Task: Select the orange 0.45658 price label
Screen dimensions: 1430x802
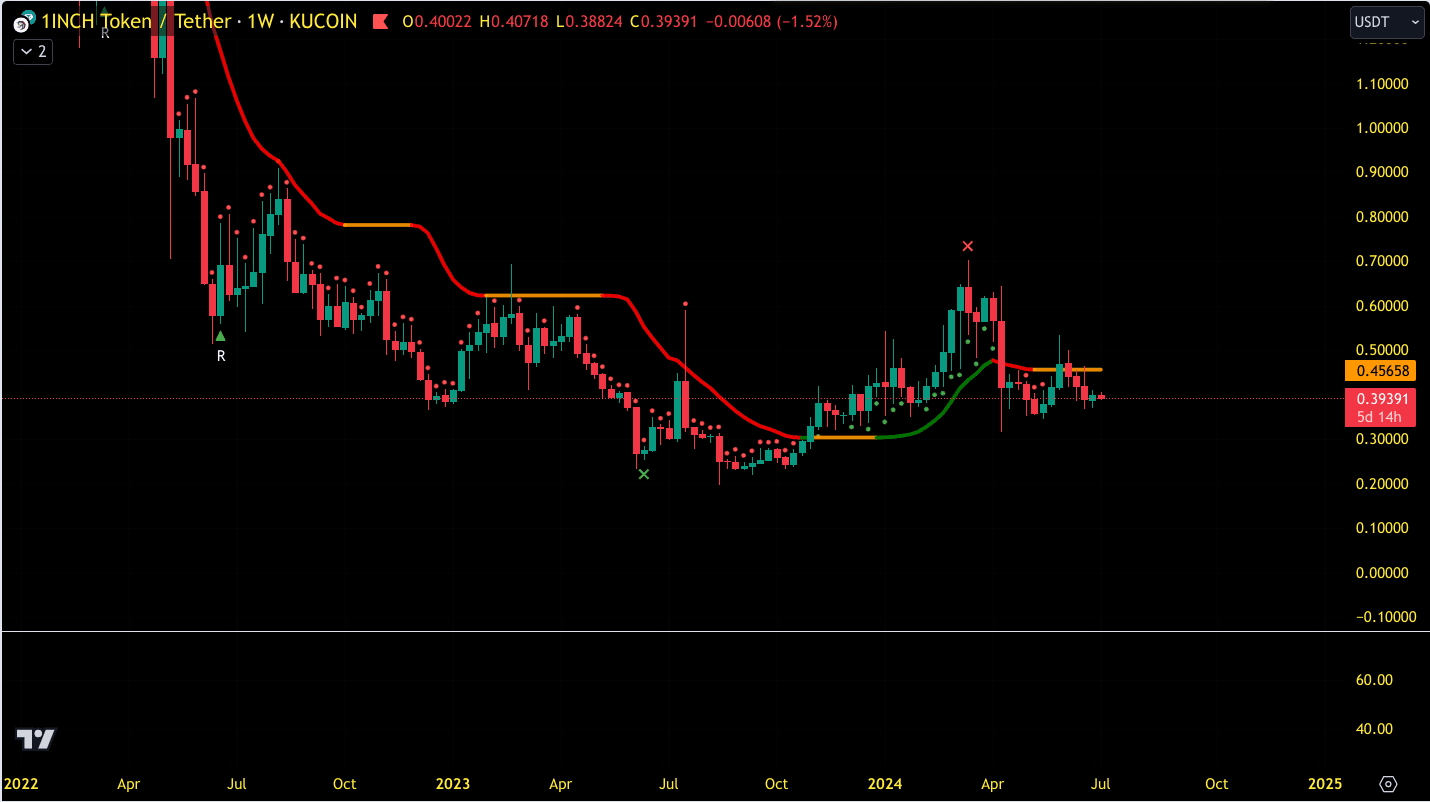Action: pos(1381,371)
